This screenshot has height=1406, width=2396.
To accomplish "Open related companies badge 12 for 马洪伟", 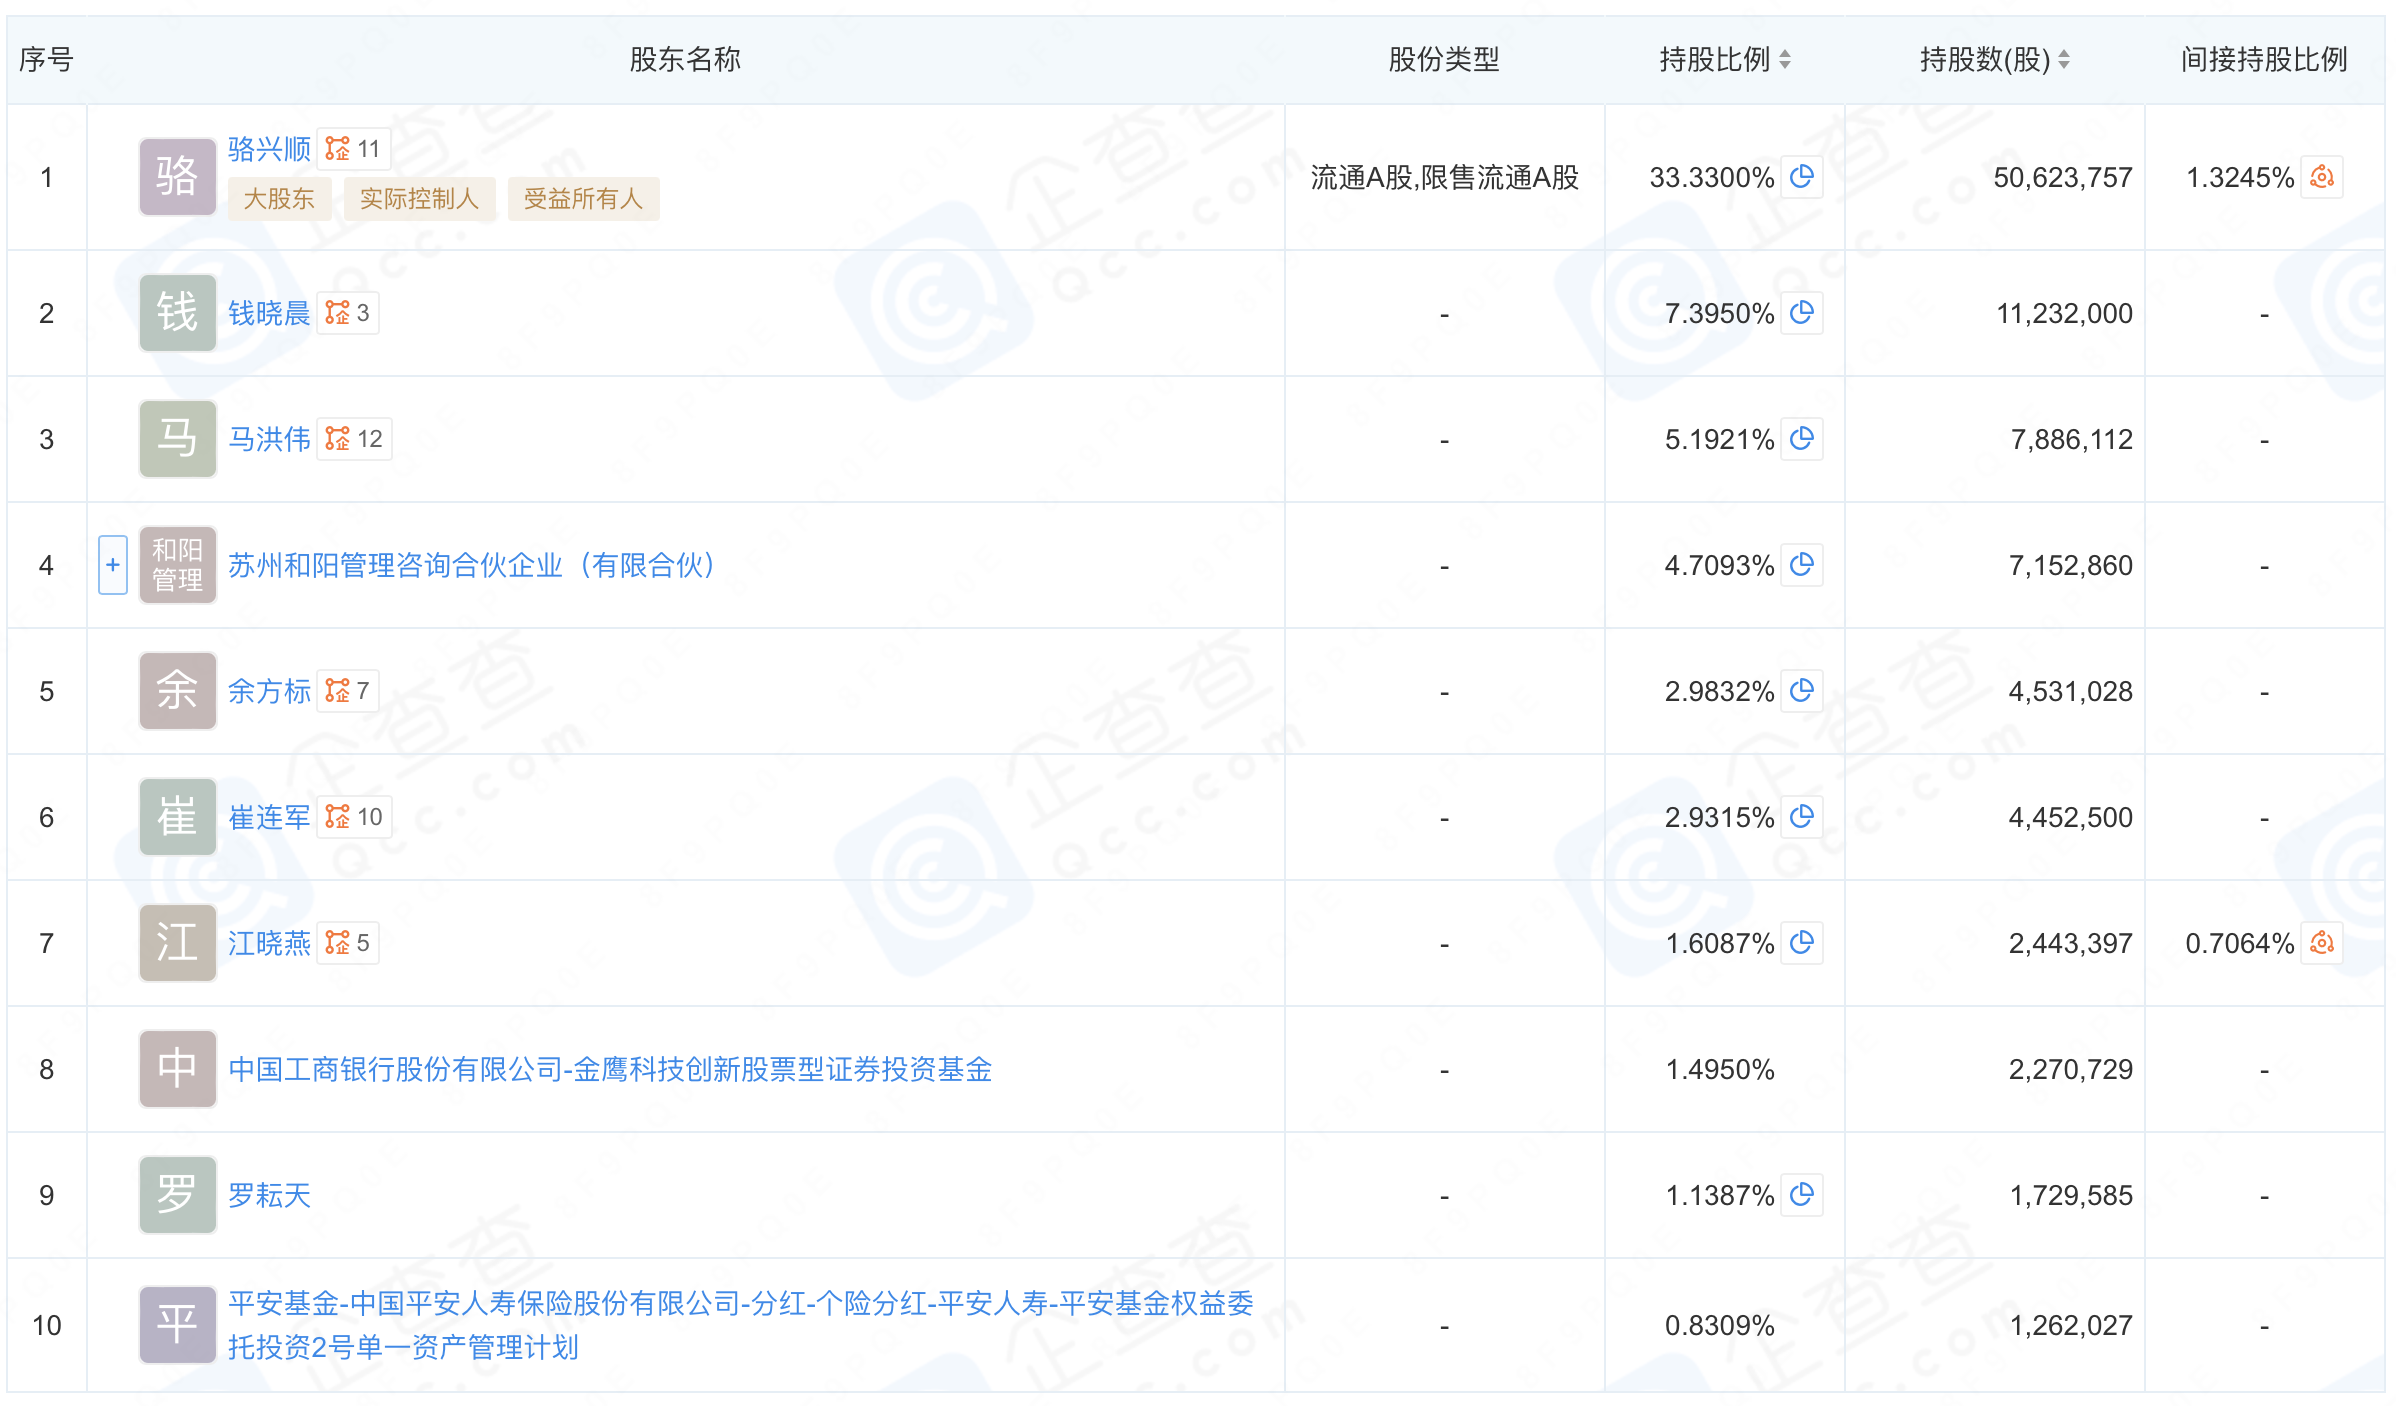I will pos(354,439).
